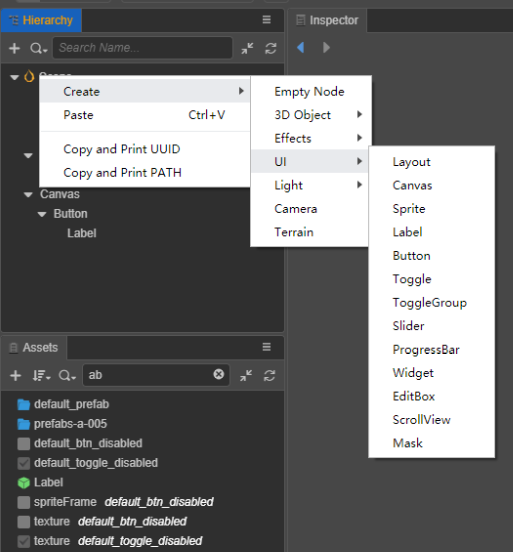Open the prefabs-a-005 folder in Assets
Viewport: 513px width, 552px height.
pyautogui.click(x=62, y=424)
